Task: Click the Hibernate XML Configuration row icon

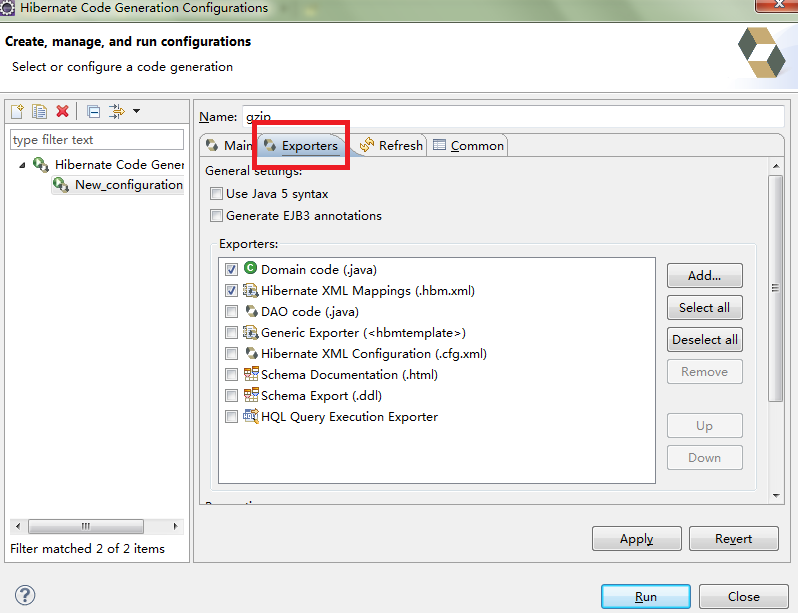Action: tap(251, 353)
